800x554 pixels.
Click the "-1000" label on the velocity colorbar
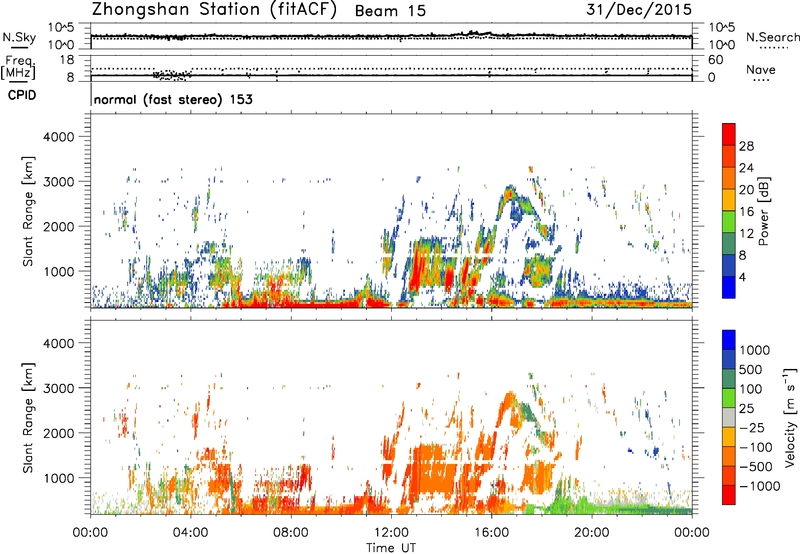point(759,486)
